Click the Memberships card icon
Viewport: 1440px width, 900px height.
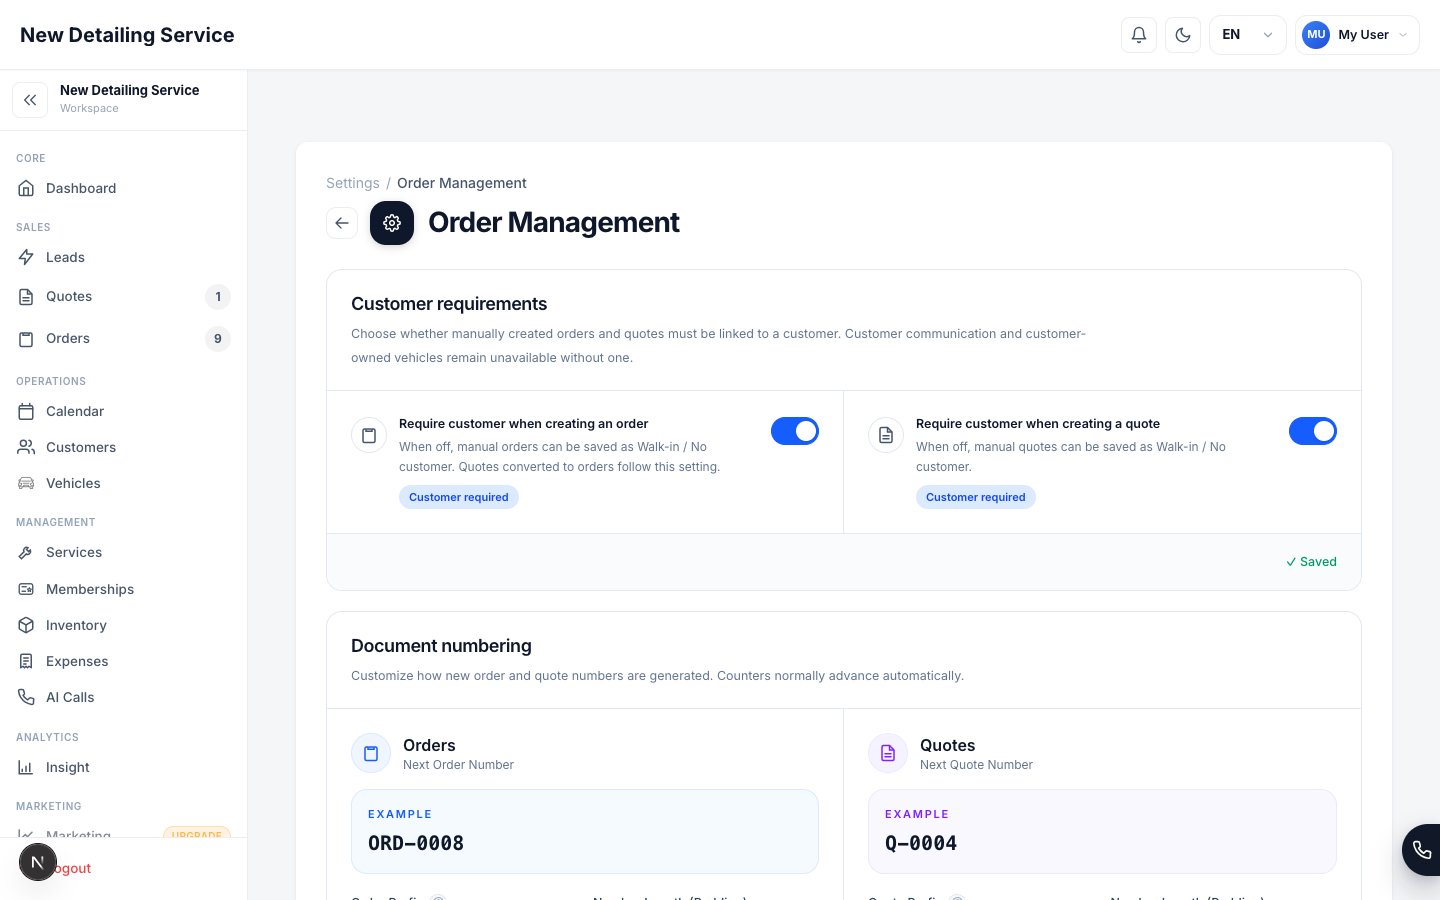[26, 589]
